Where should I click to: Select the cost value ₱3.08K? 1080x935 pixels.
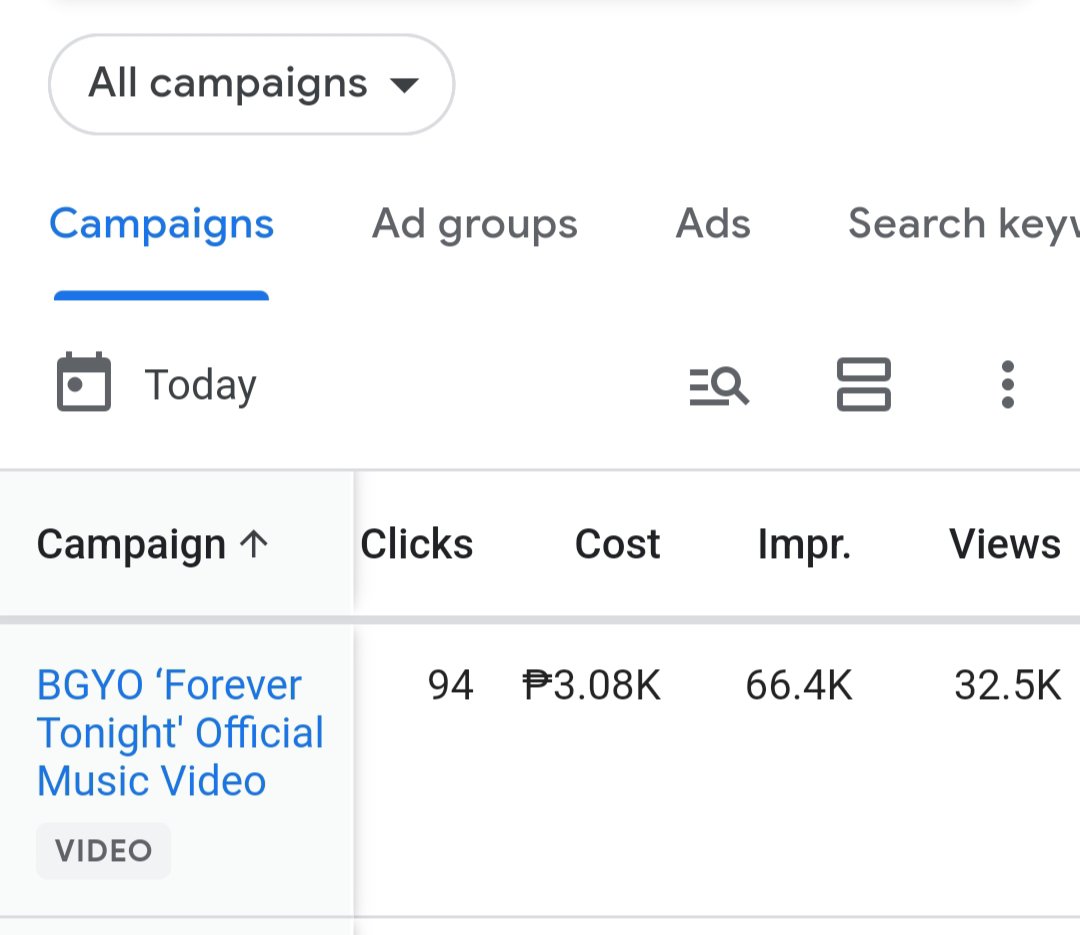pyautogui.click(x=592, y=686)
